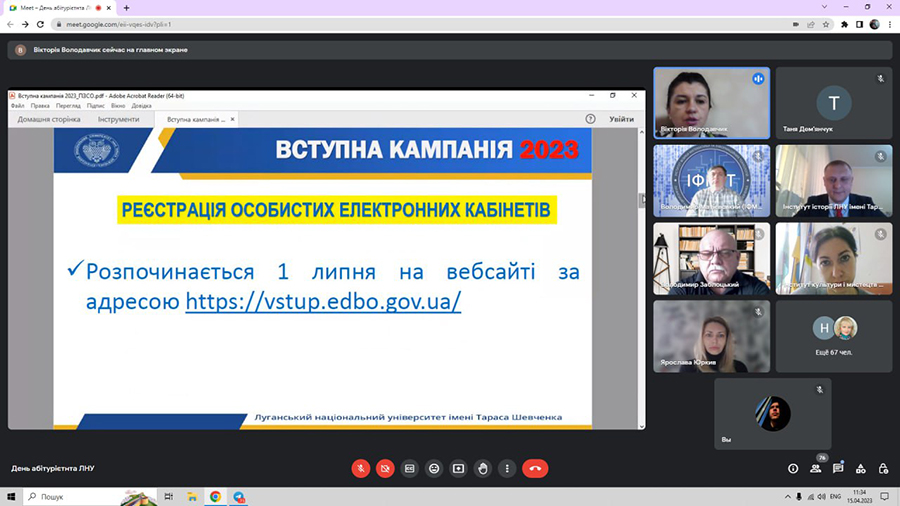Screen dimensions: 900x506
Task: Open Перегляд menu in Acrobat Reader
Action: point(68,106)
